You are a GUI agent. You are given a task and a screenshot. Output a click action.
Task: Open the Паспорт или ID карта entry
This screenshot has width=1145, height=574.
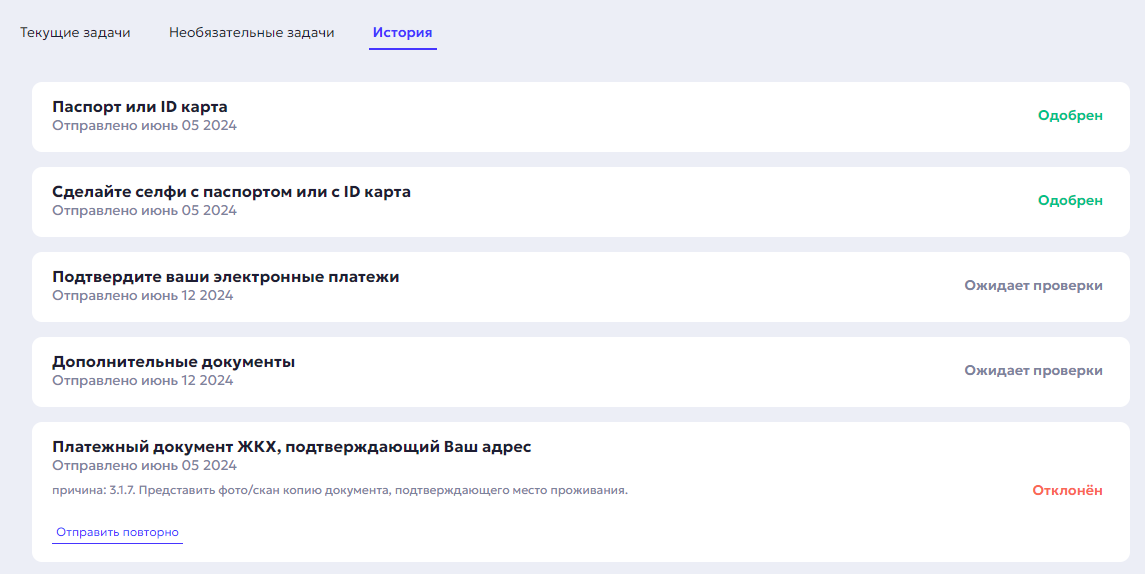click(140, 107)
